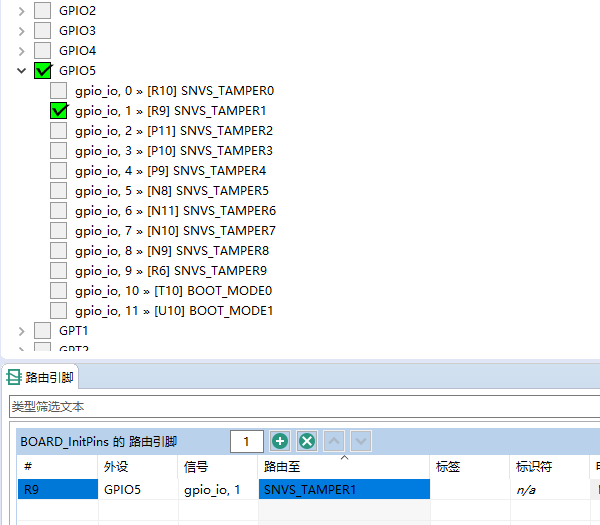Open the 路由引脚 tab
The width and height of the screenshot is (600, 525).
(x=40, y=377)
